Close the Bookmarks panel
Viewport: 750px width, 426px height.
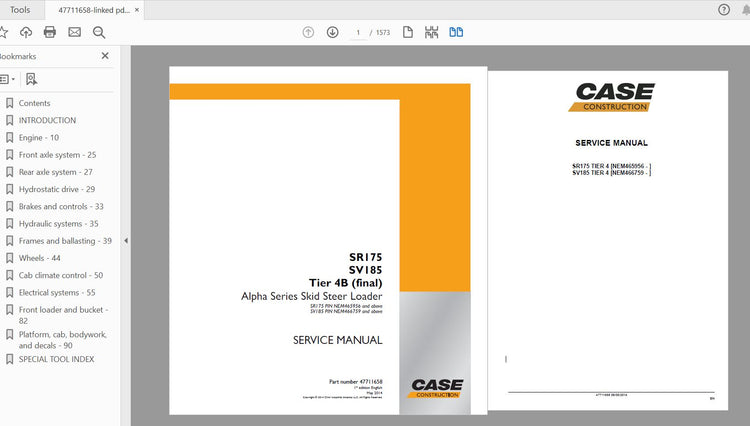pos(105,56)
